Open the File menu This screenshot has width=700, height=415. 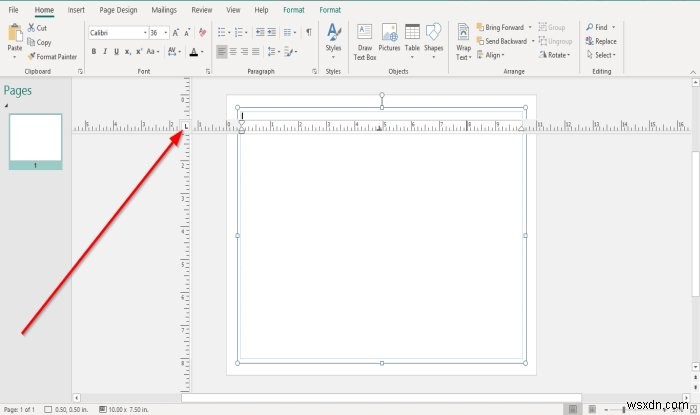coord(13,9)
